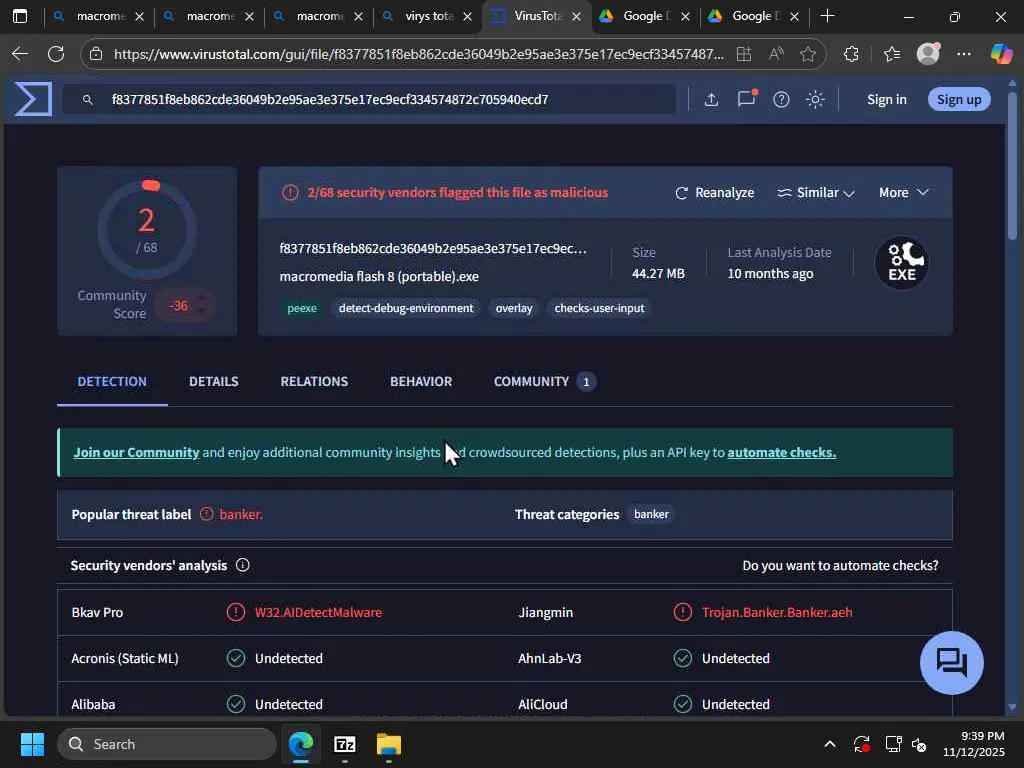Open the Join our Community link

click(x=136, y=453)
